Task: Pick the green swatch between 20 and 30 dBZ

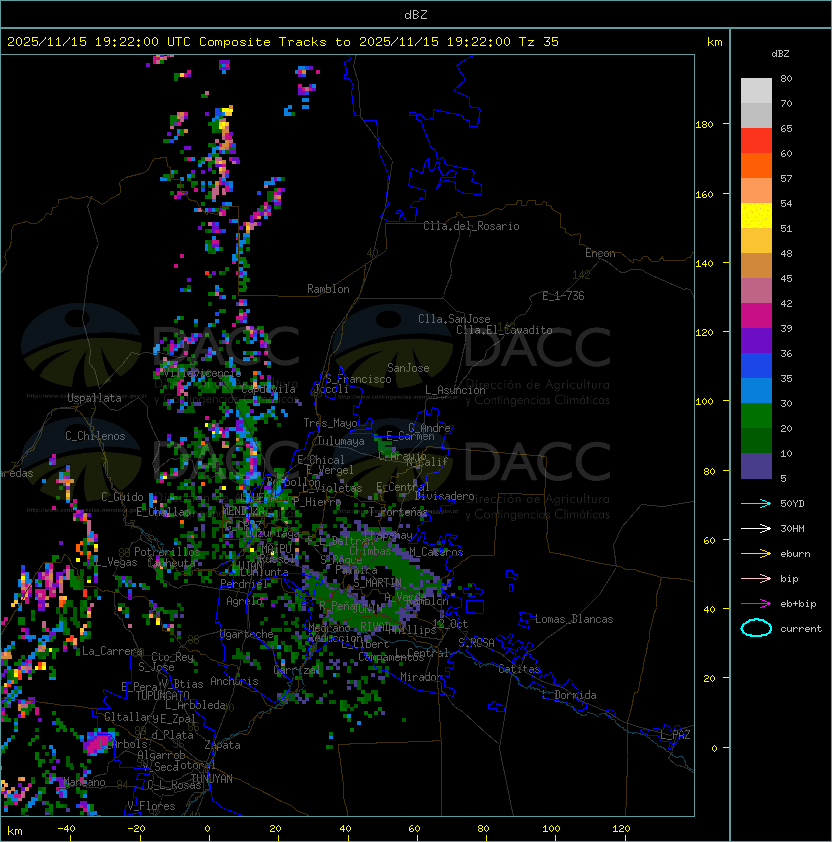Action: click(x=756, y=416)
